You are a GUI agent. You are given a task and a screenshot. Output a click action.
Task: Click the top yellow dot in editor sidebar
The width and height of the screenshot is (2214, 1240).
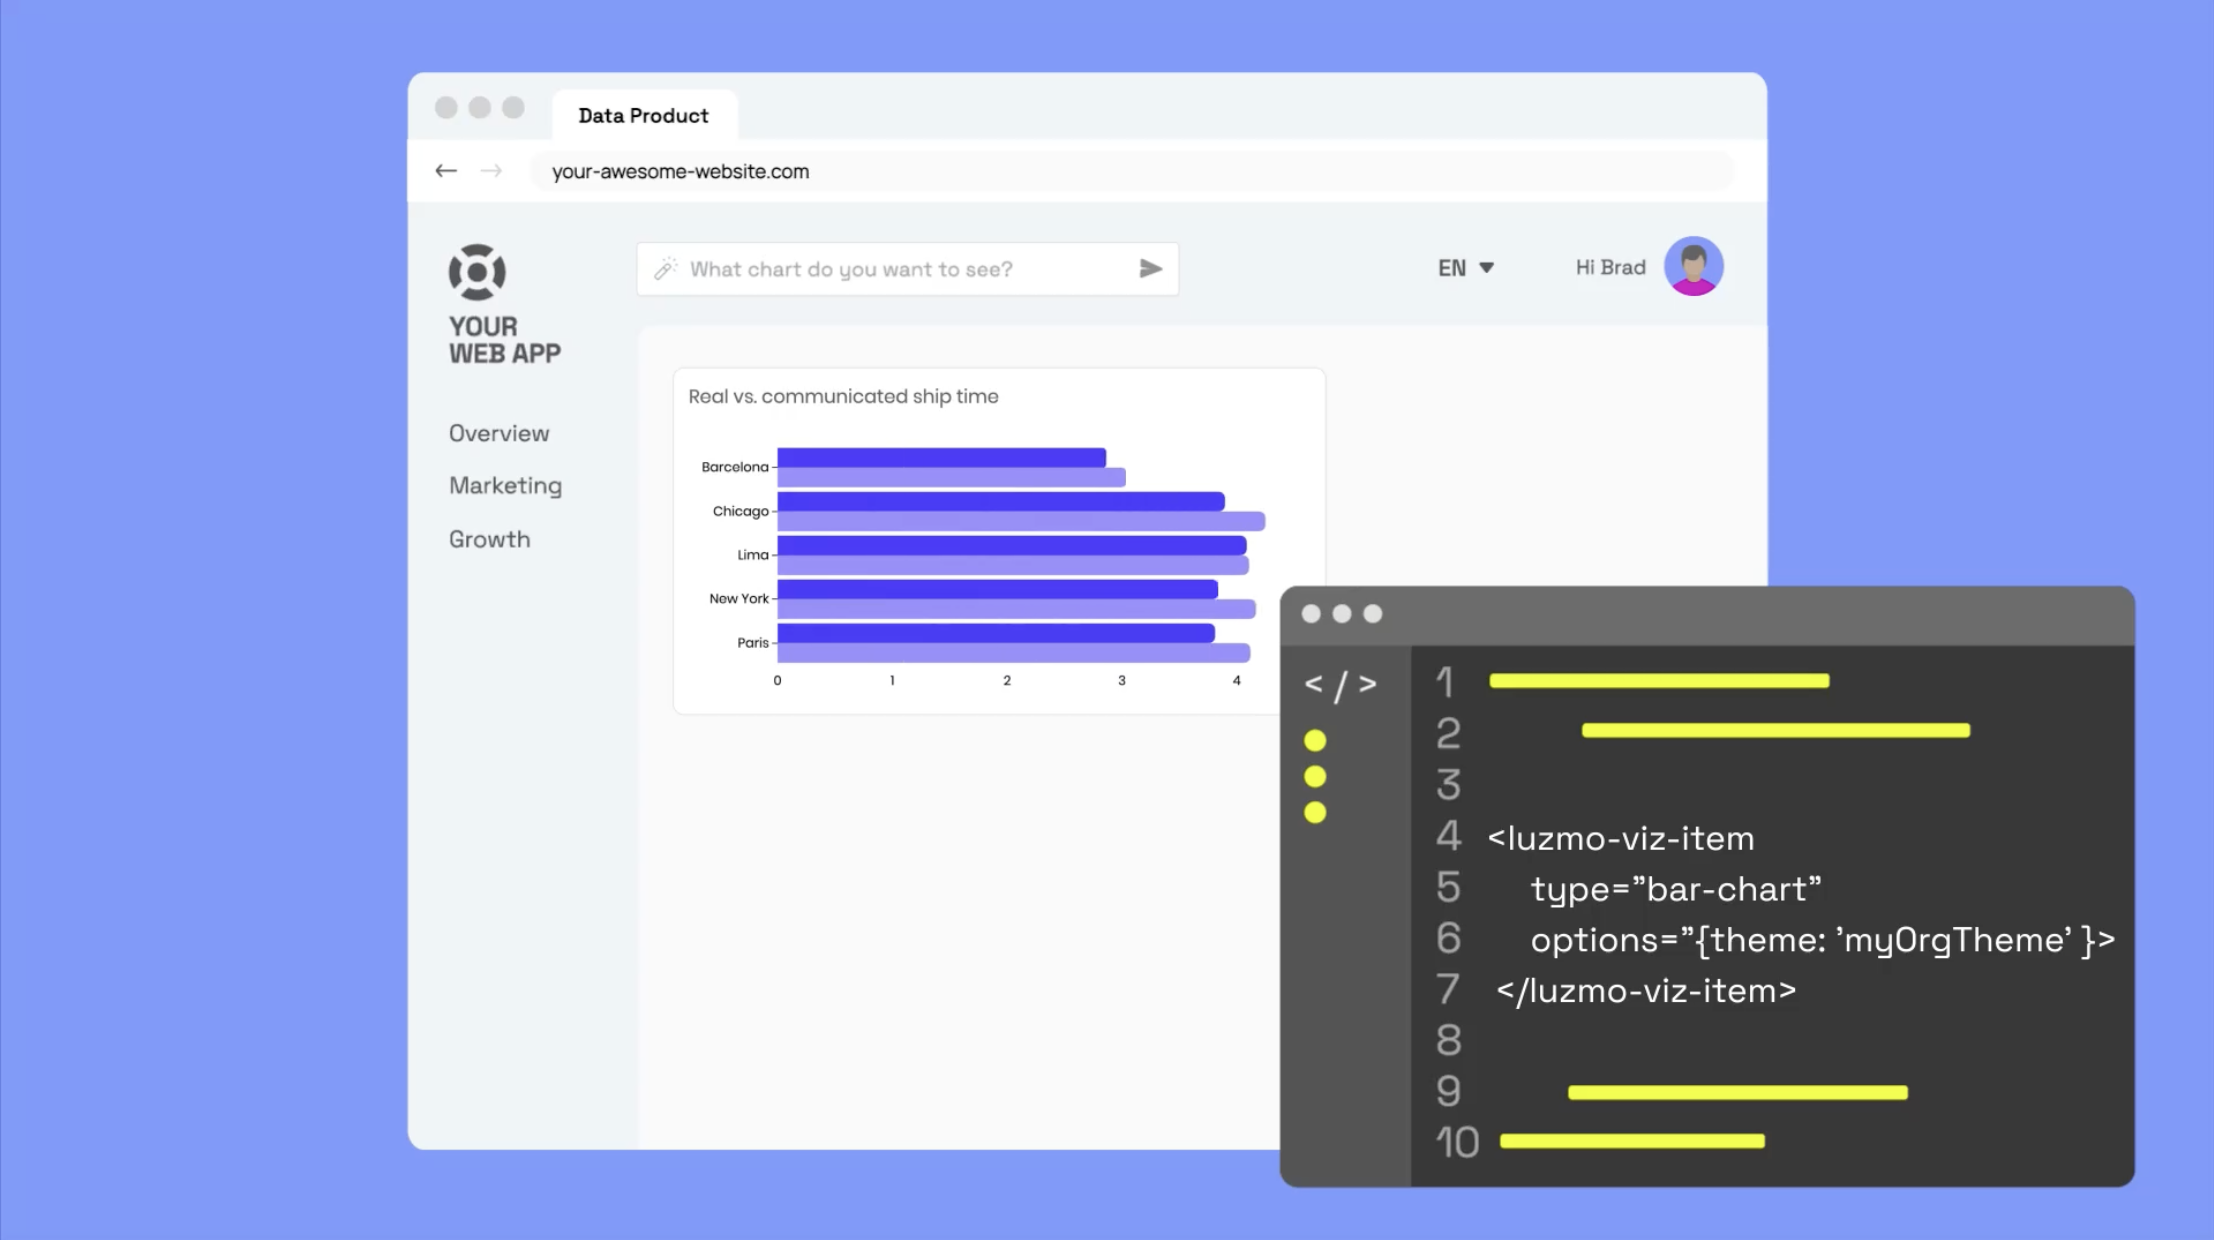tap(1315, 741)
